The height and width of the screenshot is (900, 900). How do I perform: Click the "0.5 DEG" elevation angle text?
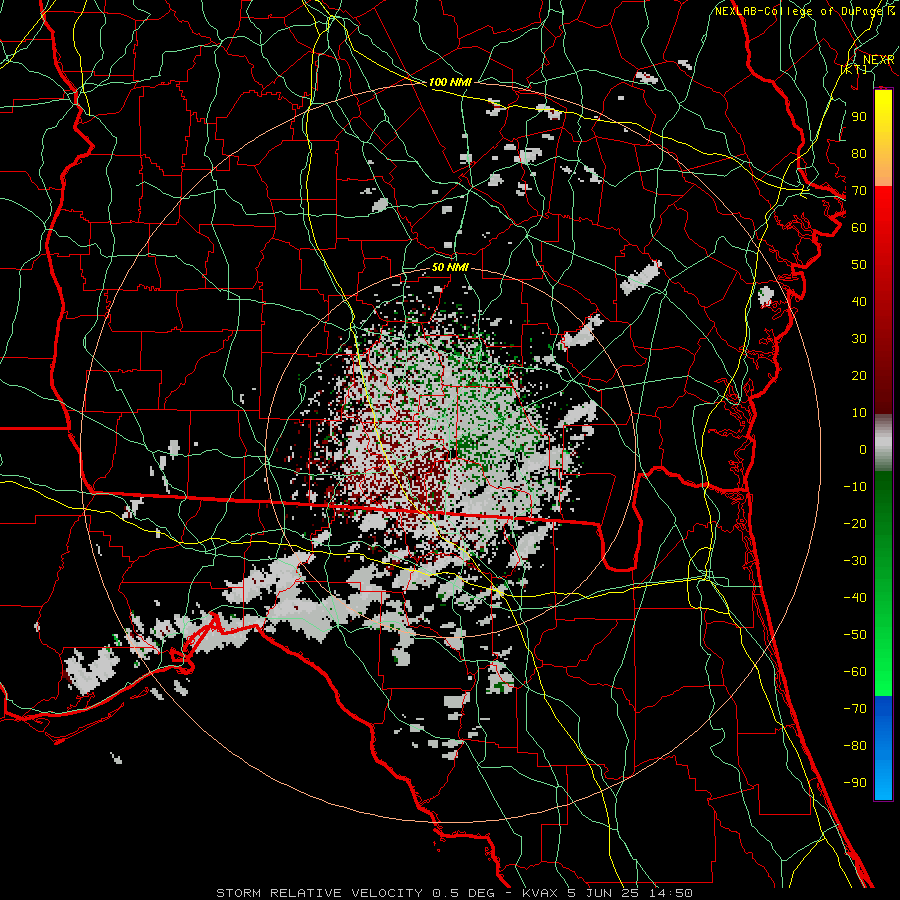tap(463, 893)
